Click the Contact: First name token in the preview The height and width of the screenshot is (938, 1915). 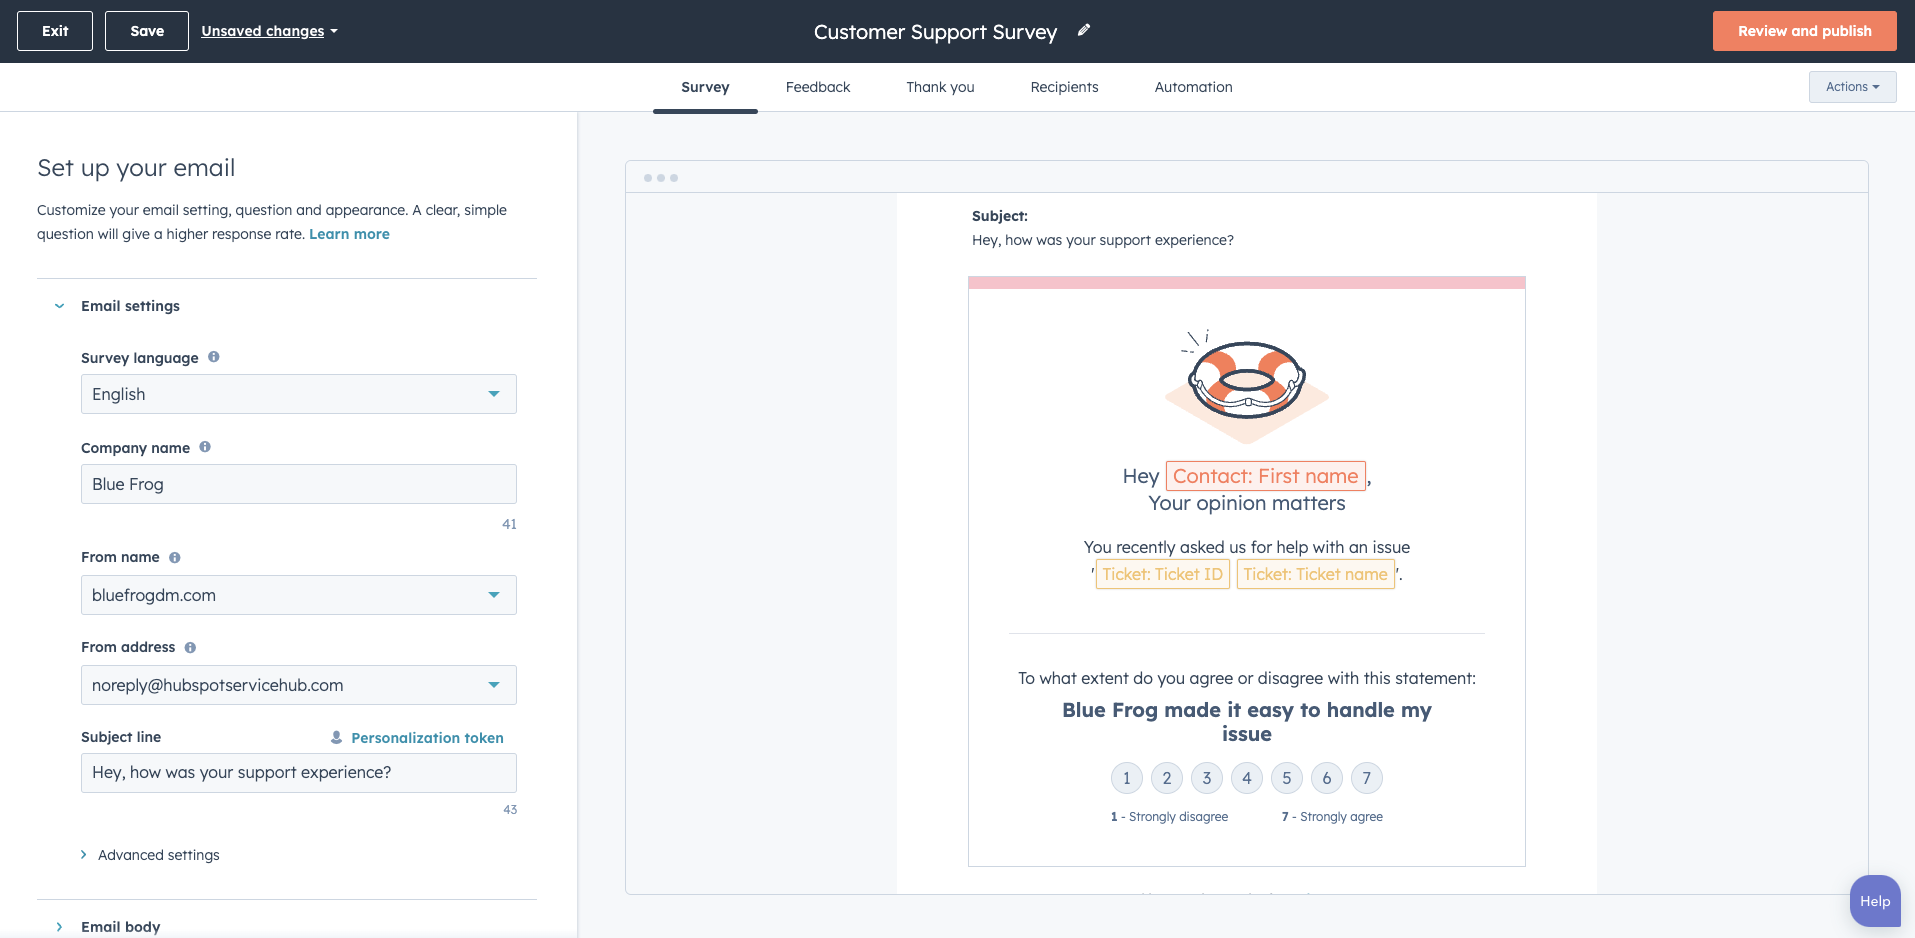click(1264, 475)
